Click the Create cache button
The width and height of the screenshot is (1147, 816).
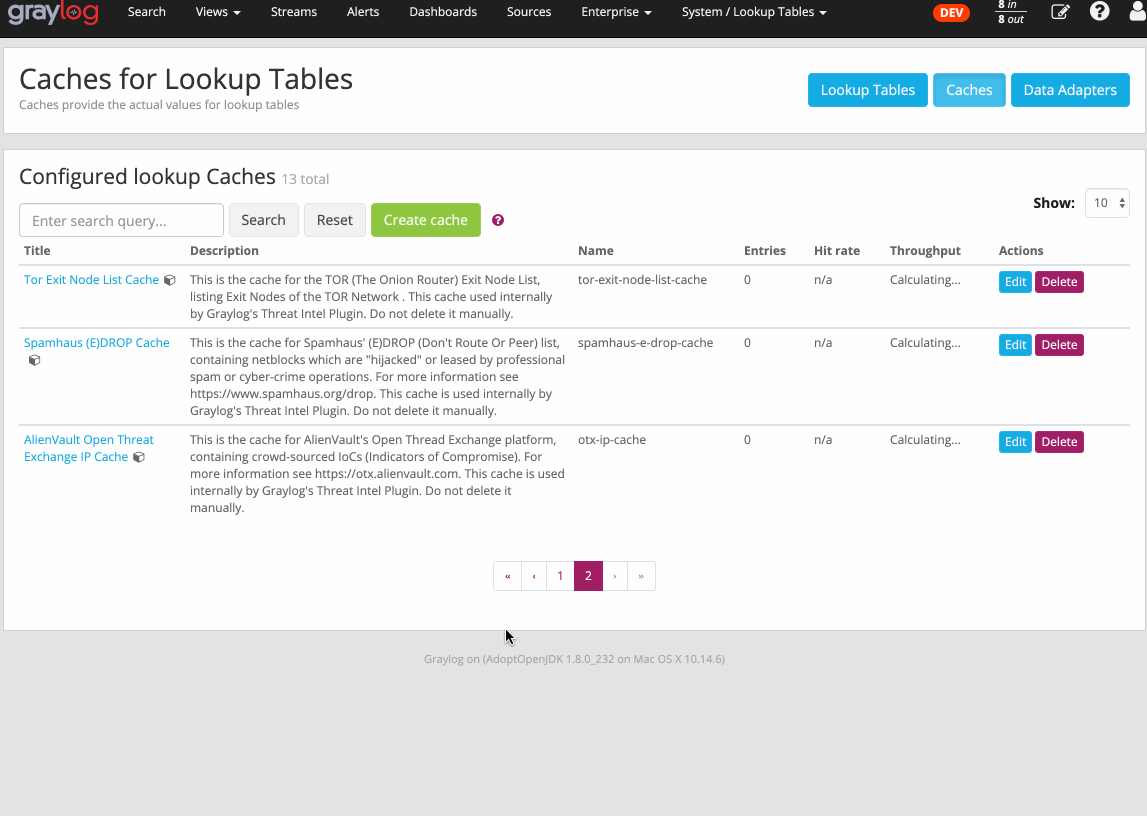pos(426,220)
